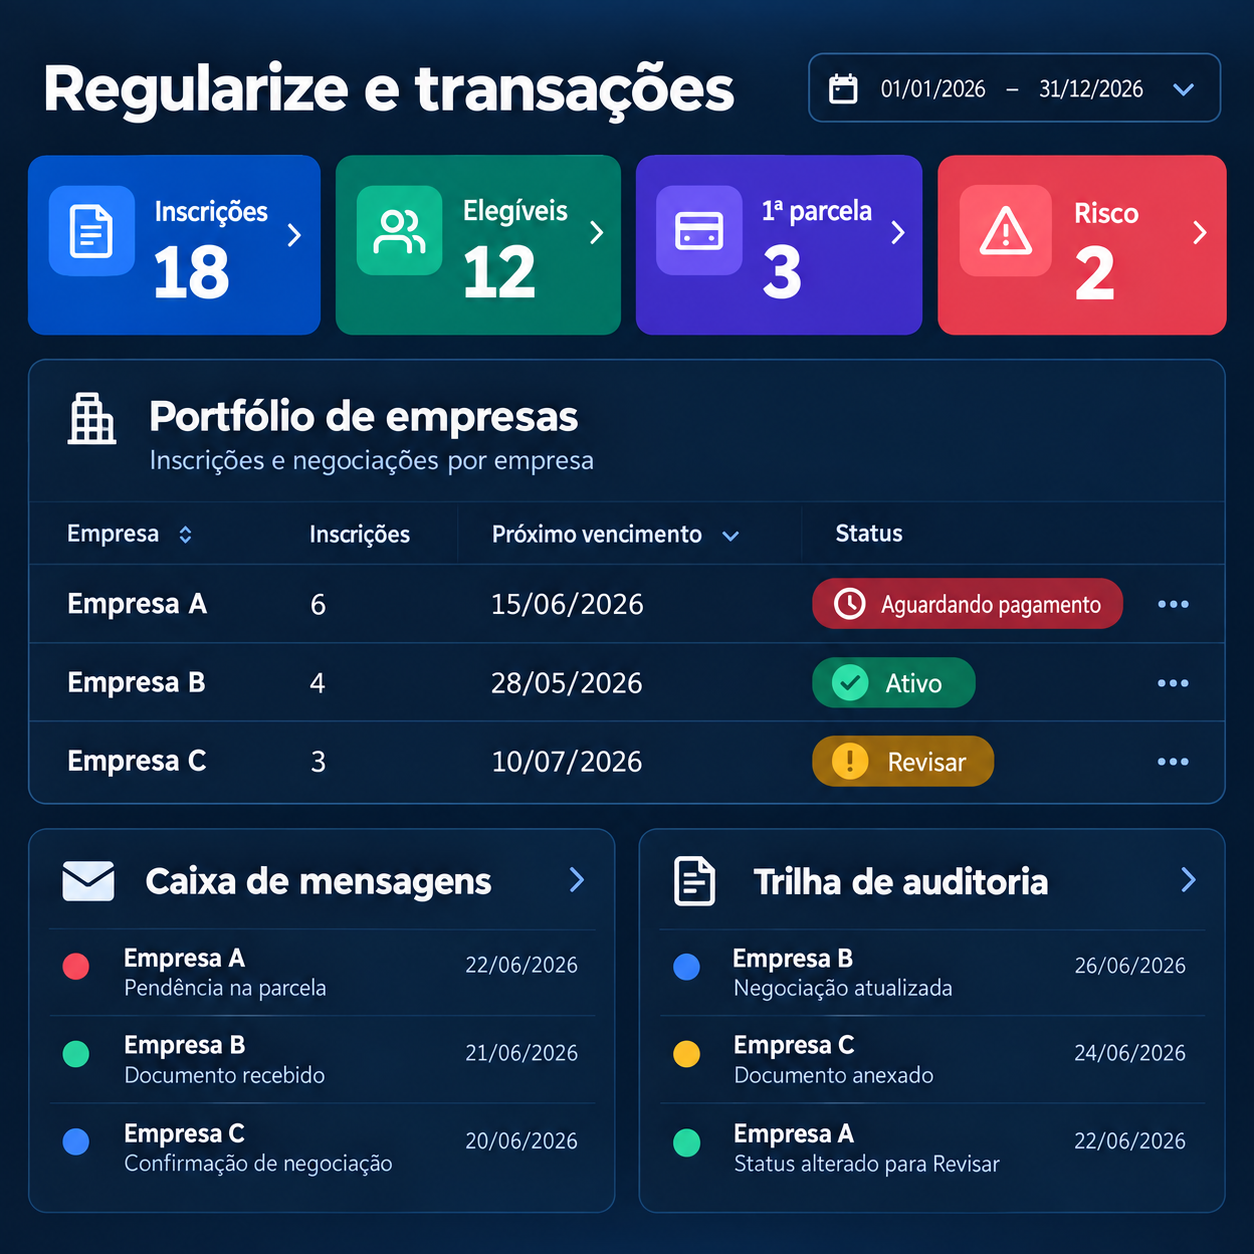
Task: Click the red dot beside Pendência na parcela
Action: [x=76, y=966]
